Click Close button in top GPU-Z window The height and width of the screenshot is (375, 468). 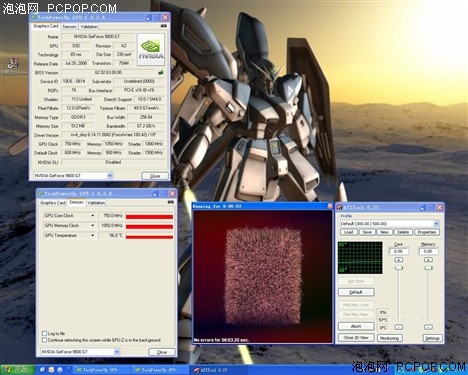[x=155, y=176]
